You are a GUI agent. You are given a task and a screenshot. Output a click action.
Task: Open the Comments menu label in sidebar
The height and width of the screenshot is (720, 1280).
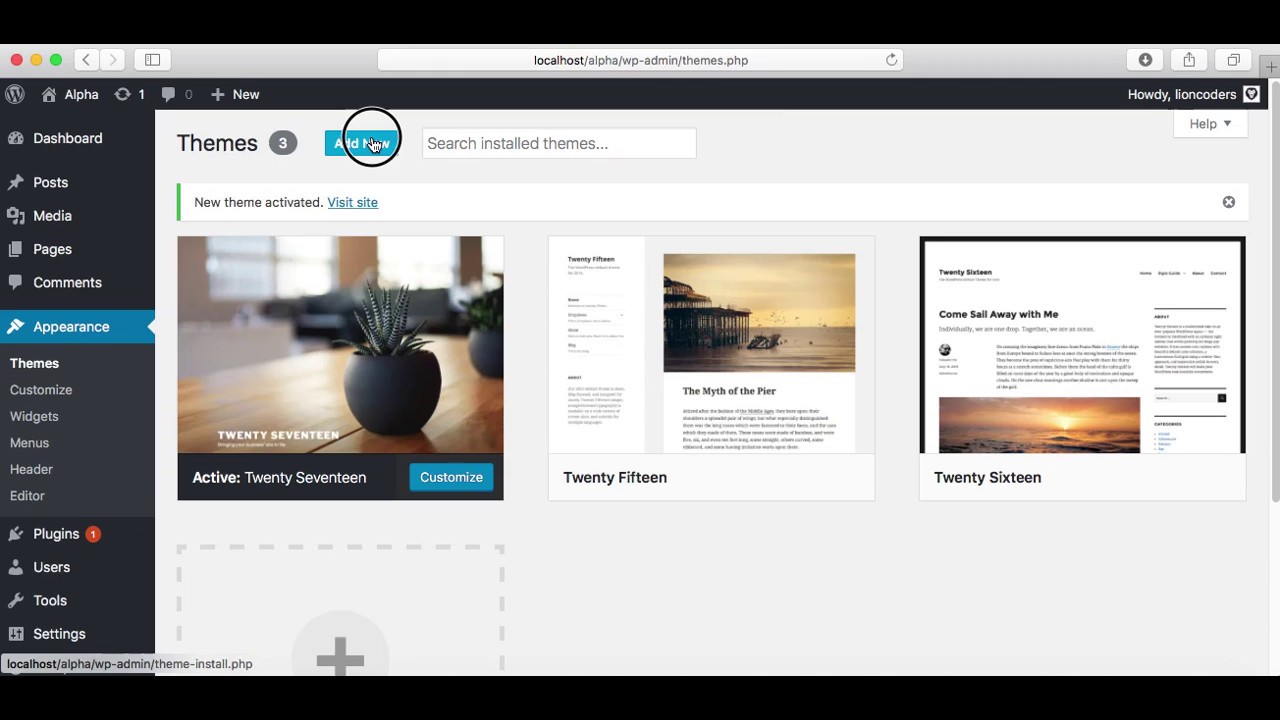[67, 282]
